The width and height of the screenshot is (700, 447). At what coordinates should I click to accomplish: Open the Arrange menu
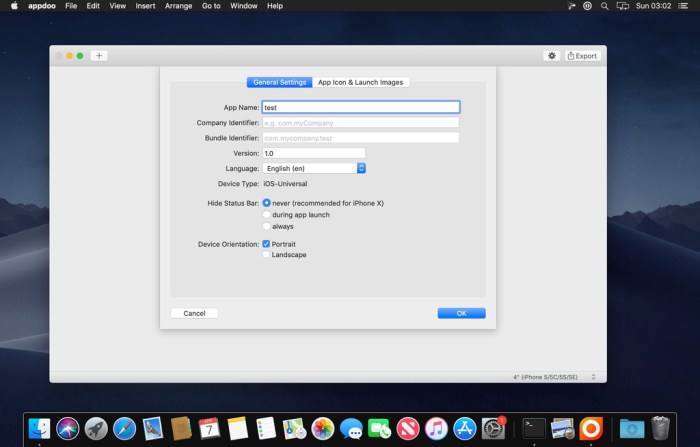pos(180,6)
